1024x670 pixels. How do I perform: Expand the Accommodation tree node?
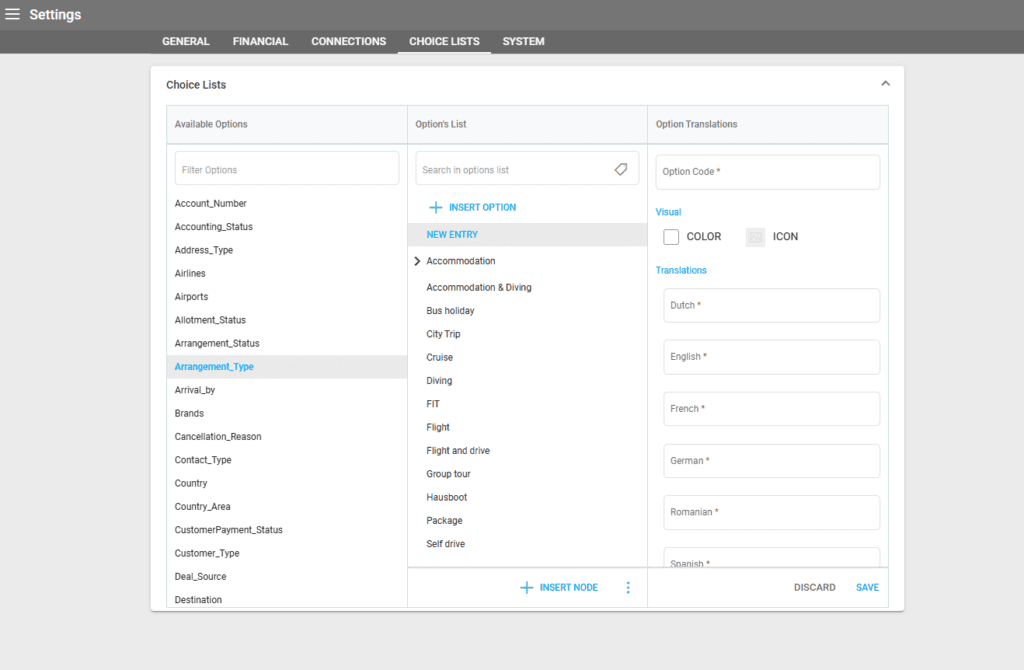(416, 261)
